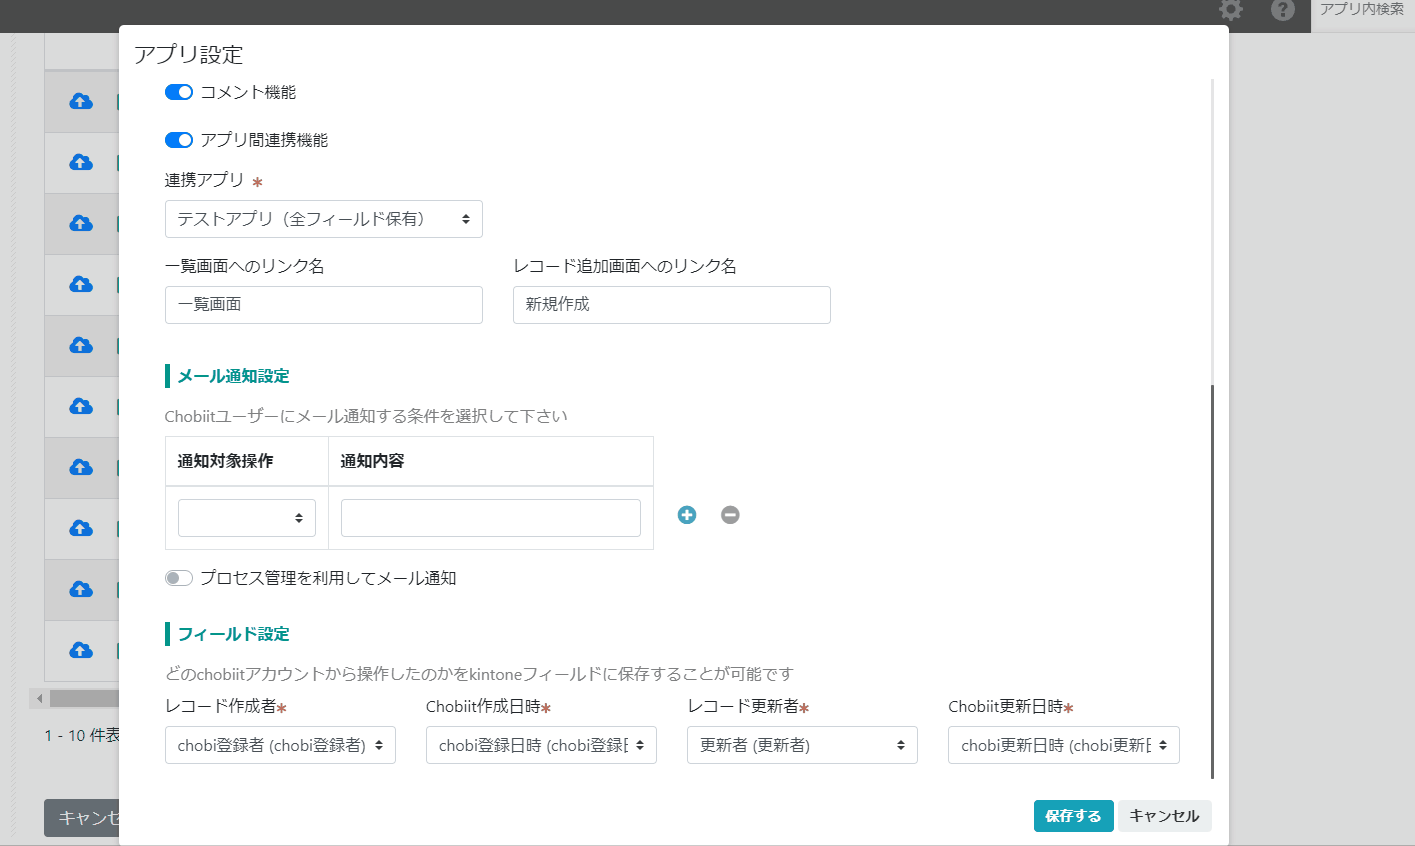Click the background list's horizontal scrollbar left arrow
Viewport: 1415px width, 846px height.
[x=39, y=698]
